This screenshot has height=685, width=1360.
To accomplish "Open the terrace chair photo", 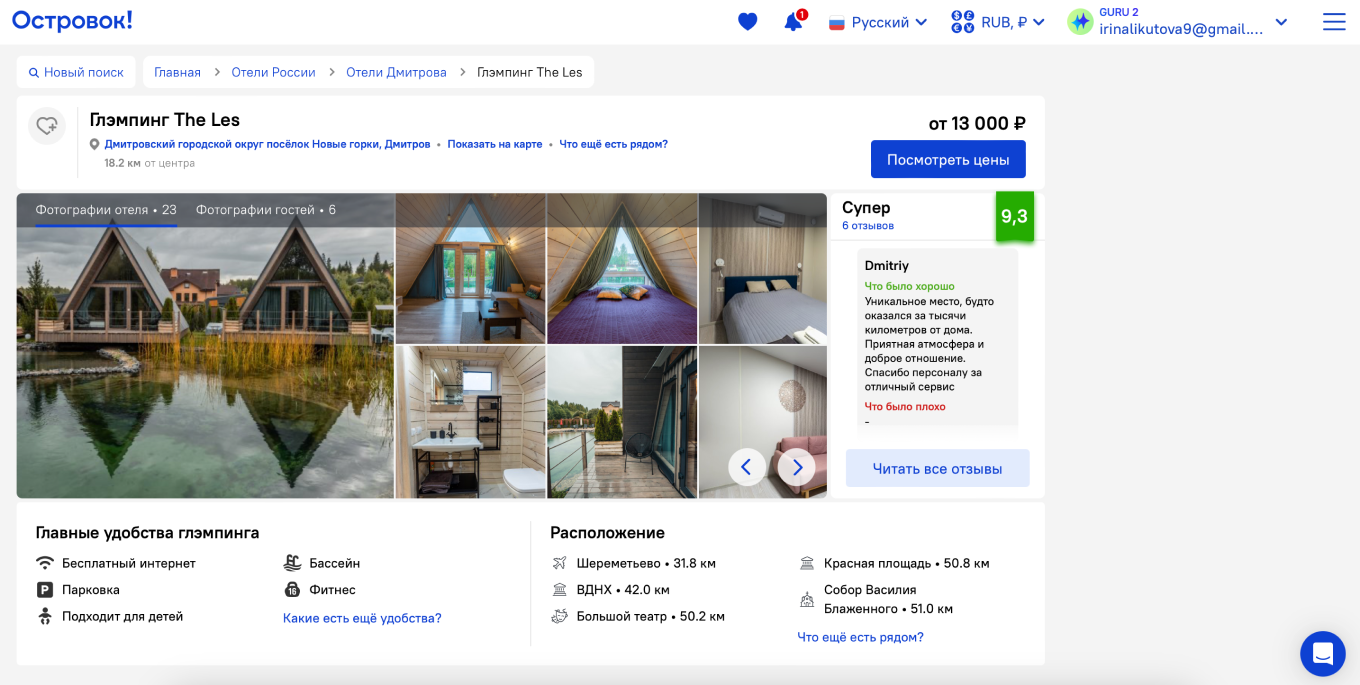I will click(x=622, y=422).
